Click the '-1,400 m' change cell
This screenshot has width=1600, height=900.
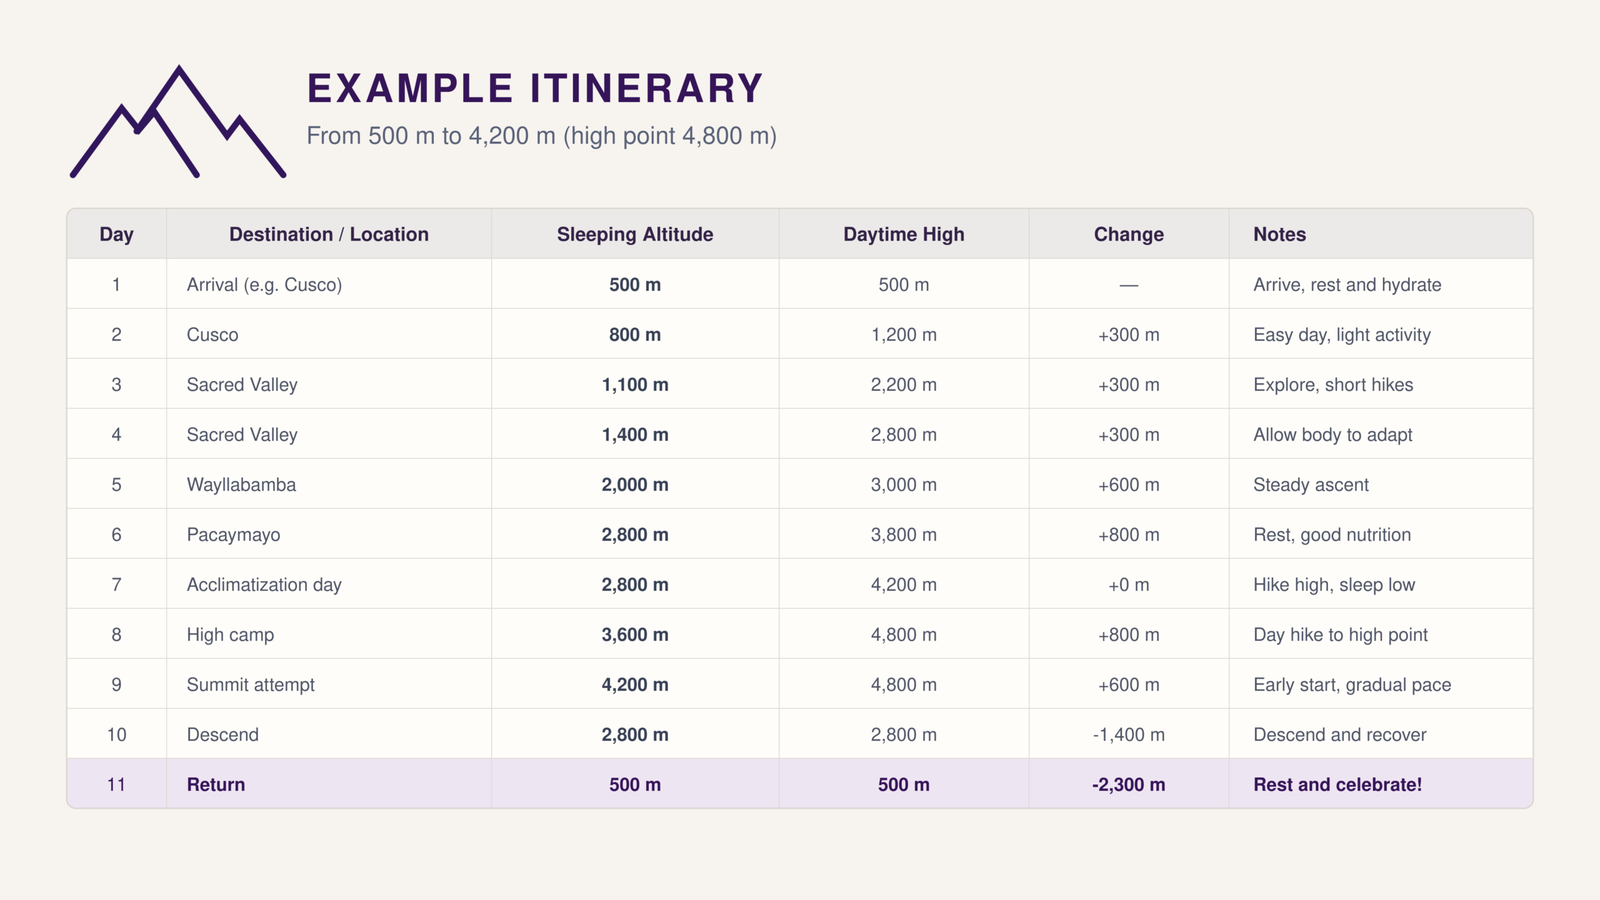(x=1129, y=735)
